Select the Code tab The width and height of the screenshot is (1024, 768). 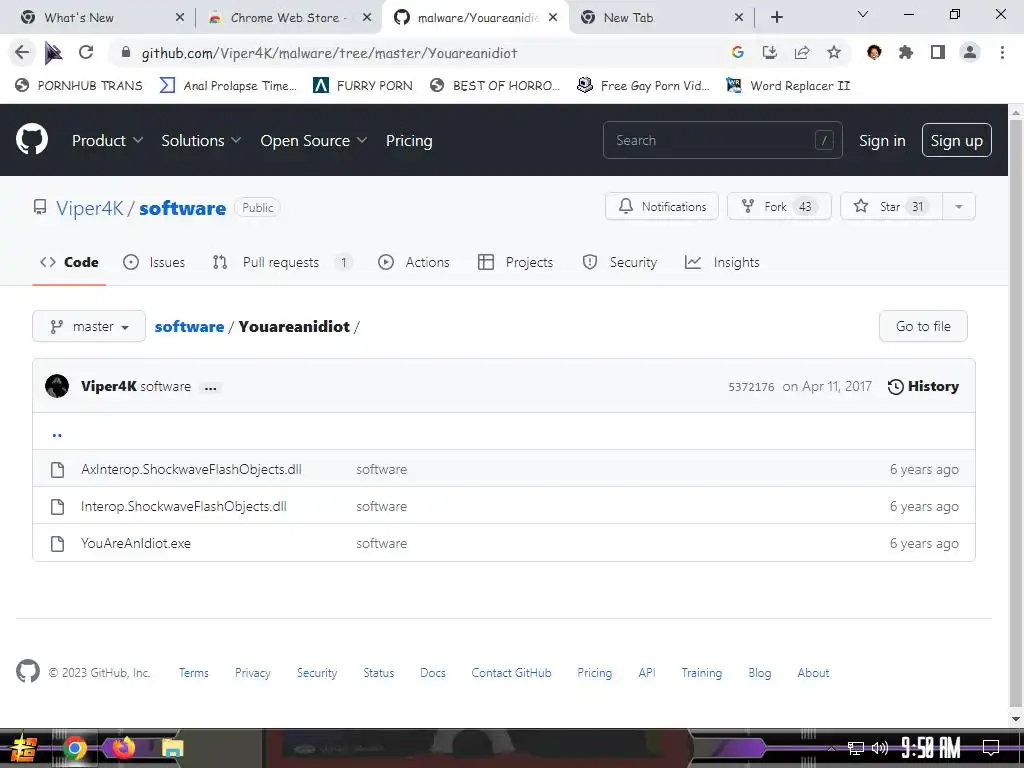pyautogui.click(x=69, y=263)
